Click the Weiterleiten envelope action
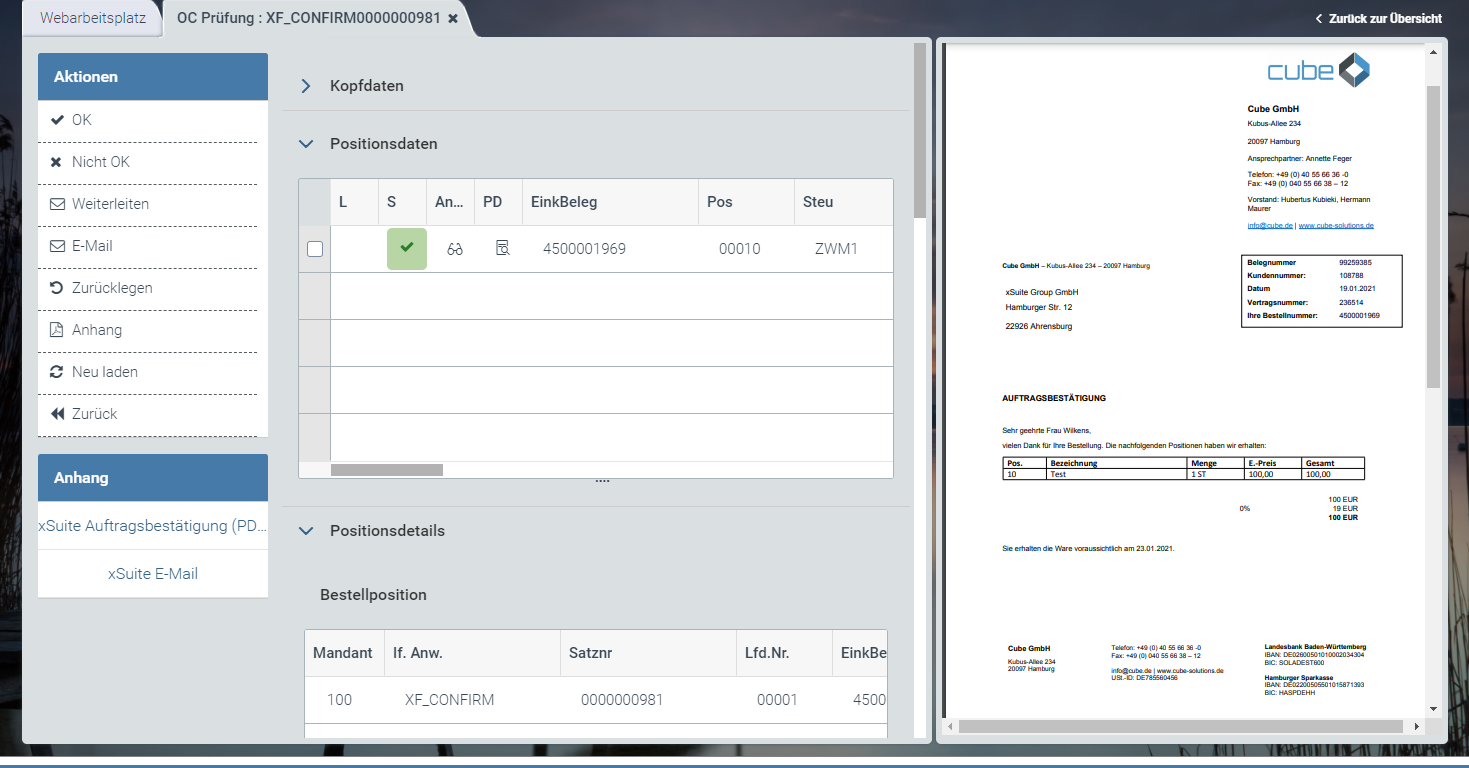 click(109, 204)
